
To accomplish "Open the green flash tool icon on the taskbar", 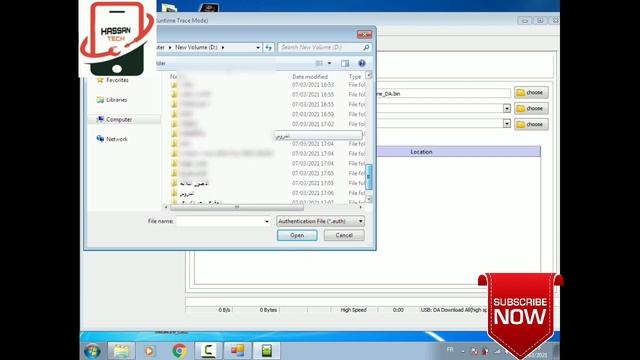I will 267,351.
